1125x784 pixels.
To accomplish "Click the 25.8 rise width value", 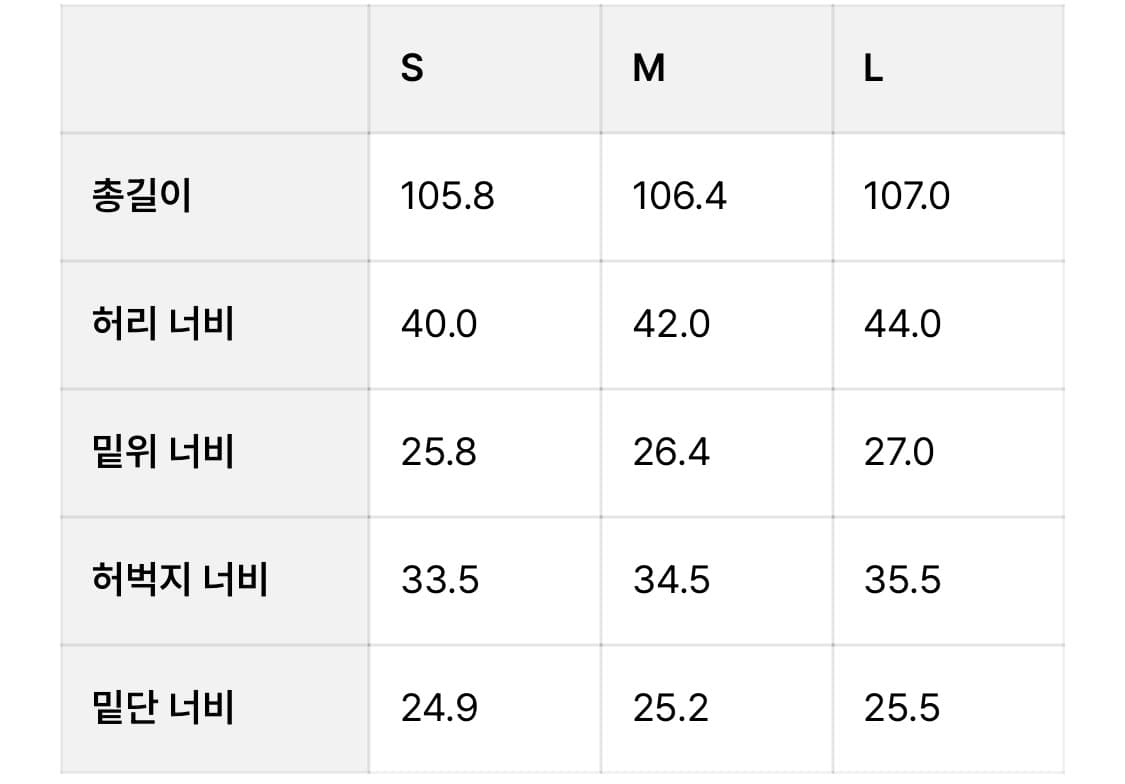I will pos(439,452).
